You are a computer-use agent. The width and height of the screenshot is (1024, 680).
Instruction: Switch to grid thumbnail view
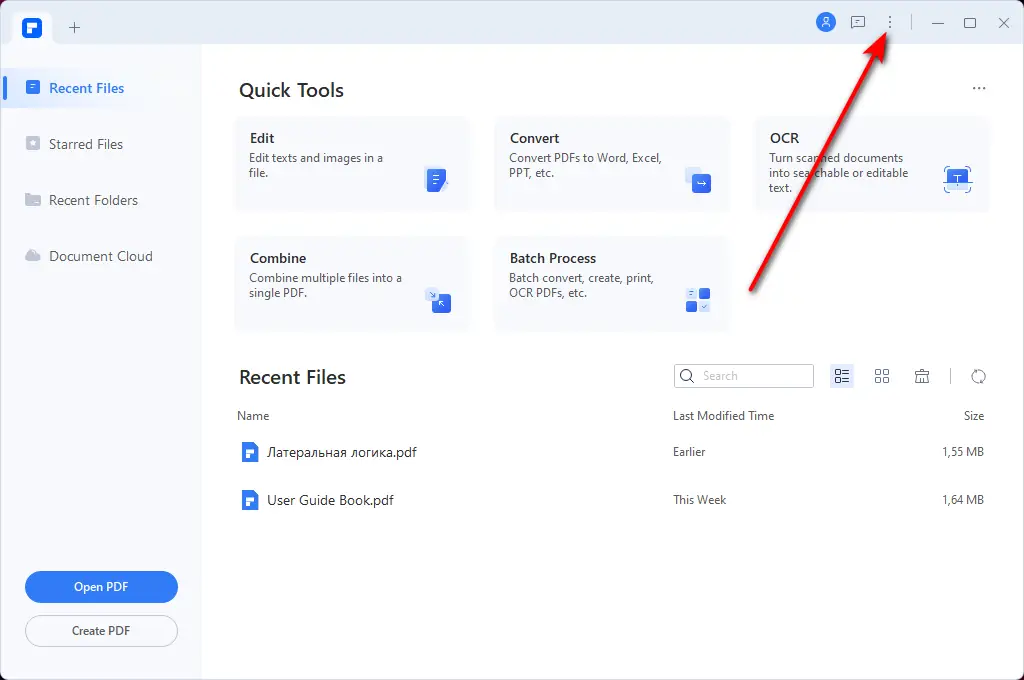point(882,376)
